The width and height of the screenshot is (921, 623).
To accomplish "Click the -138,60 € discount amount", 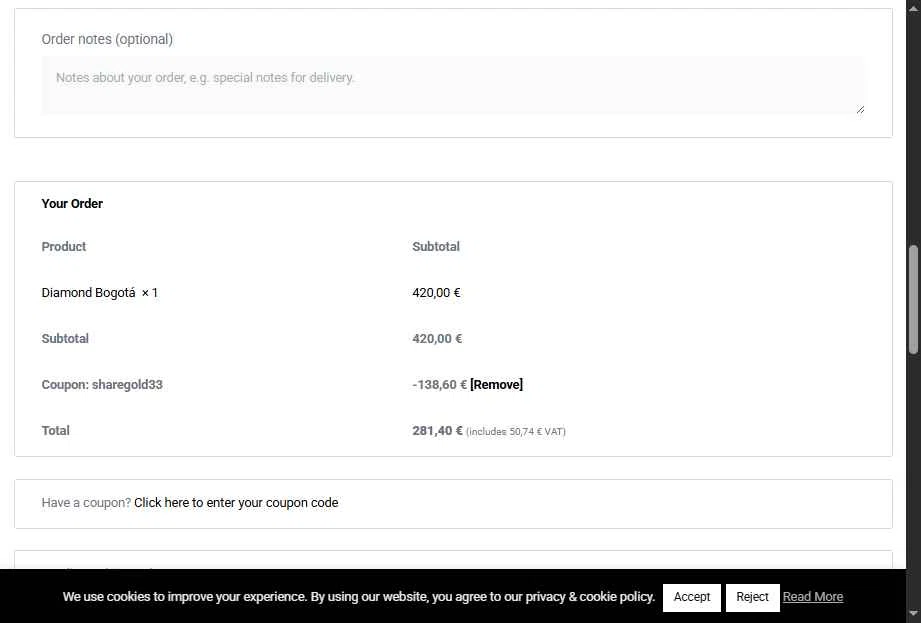I will [439, 385].
